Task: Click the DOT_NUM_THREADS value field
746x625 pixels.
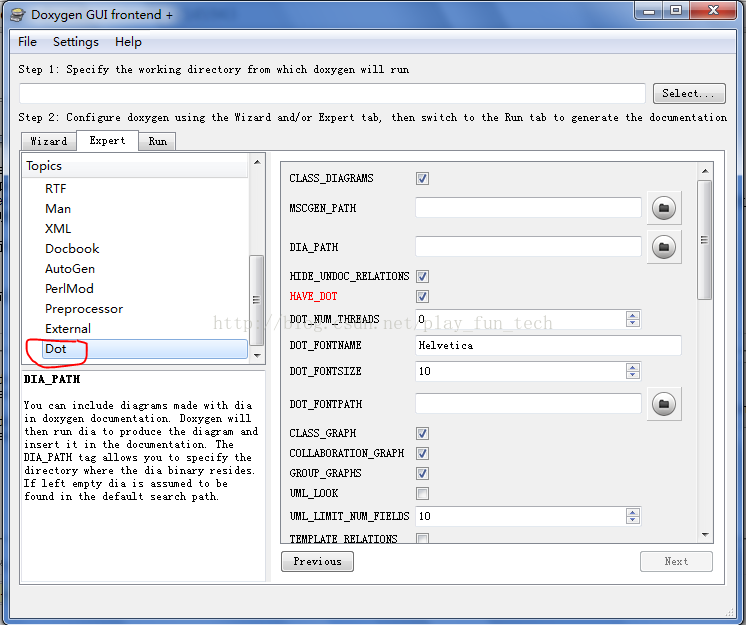Action: tap(521, 319)
